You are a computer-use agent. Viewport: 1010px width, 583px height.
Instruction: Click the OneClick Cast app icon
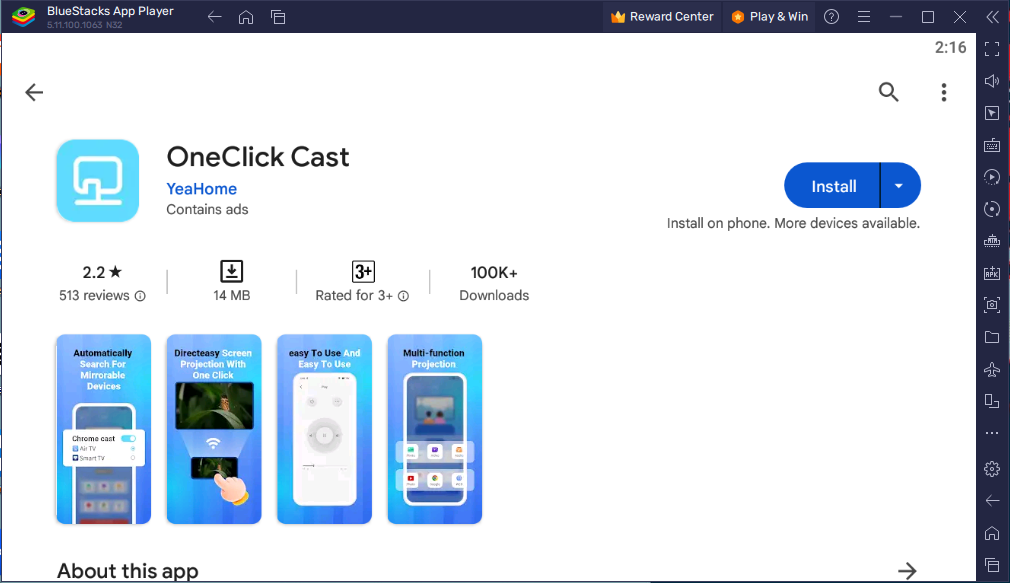[x=98, y=181]
